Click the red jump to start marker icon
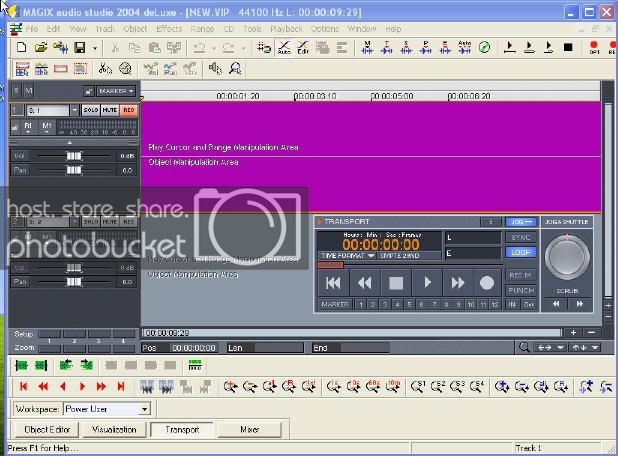The image size is (618, 456). [23, 387]
